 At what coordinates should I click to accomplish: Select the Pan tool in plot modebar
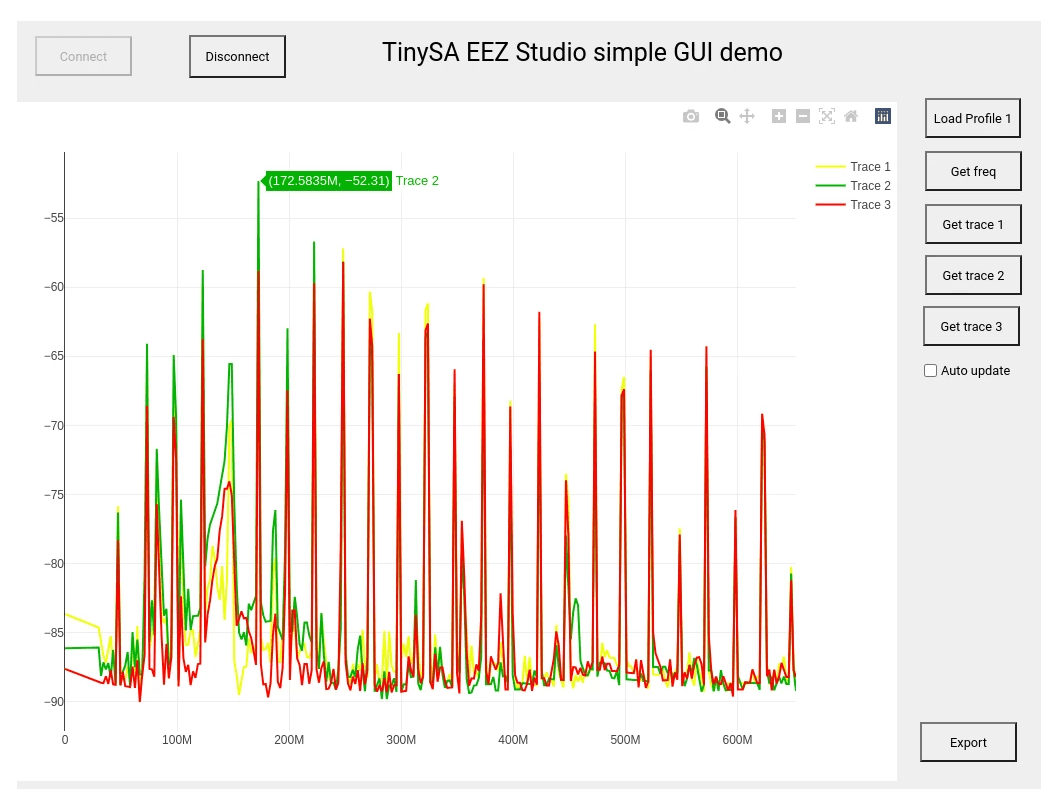coord(746,116)
